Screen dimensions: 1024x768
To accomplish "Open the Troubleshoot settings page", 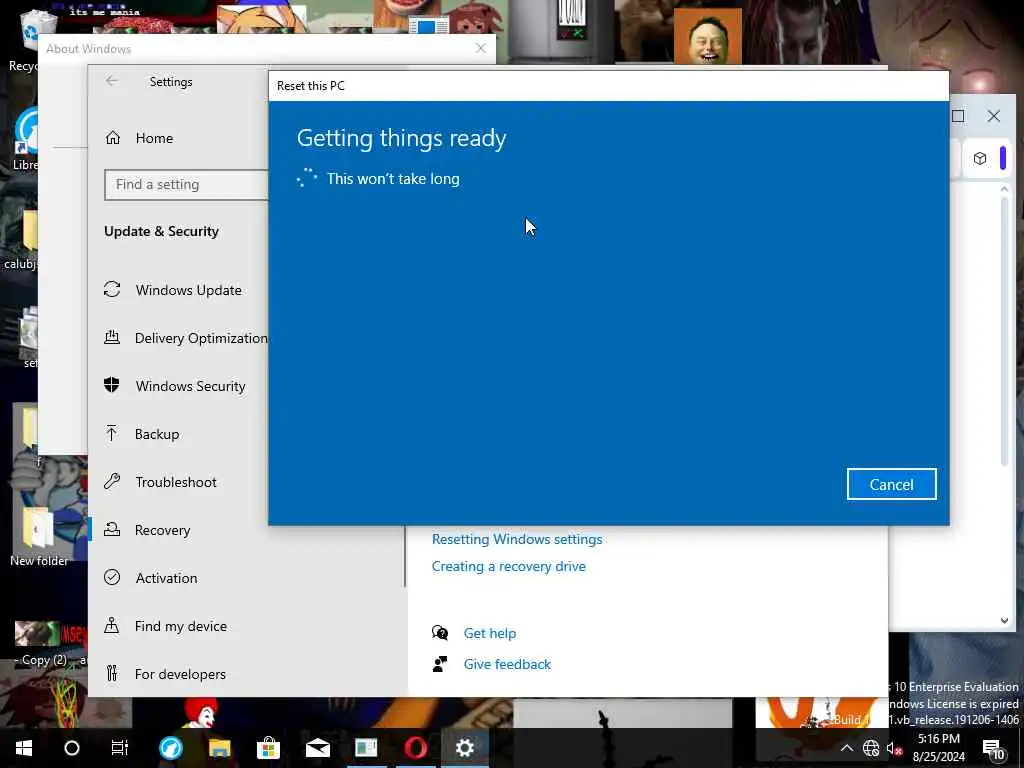I will (x=176, y=482).
